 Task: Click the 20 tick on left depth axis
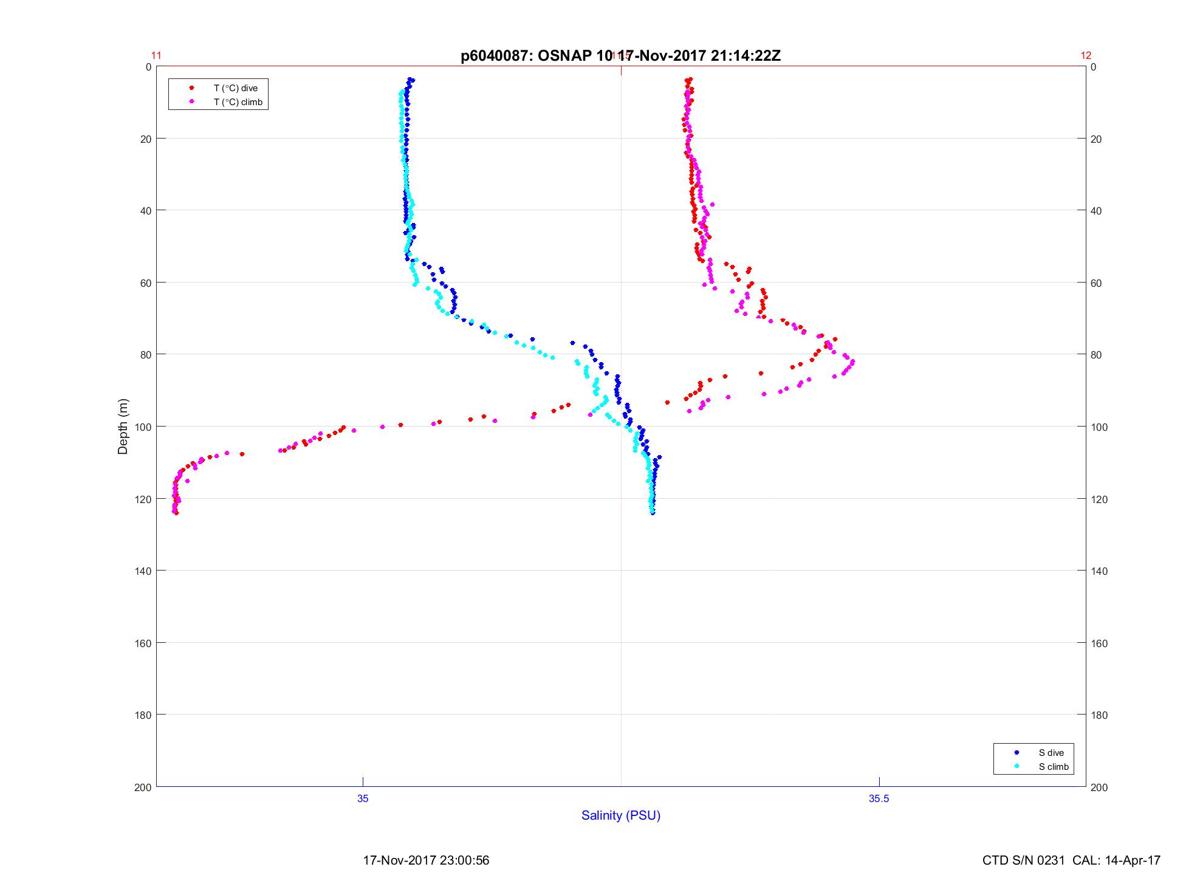(145, 139)
